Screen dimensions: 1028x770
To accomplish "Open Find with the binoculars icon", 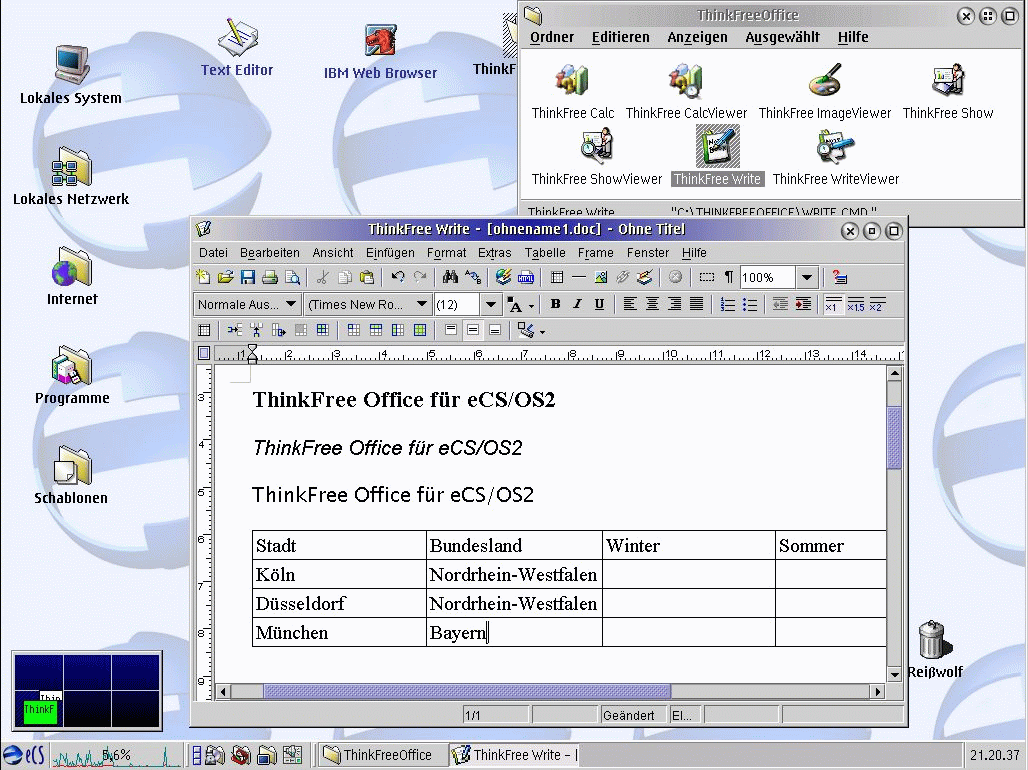I will point(450,277).
